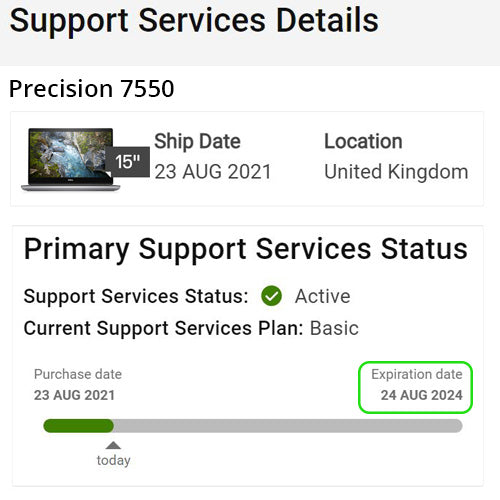
Task: Click the gray remaining portion of the progress bar
Action: click(288, 426)
